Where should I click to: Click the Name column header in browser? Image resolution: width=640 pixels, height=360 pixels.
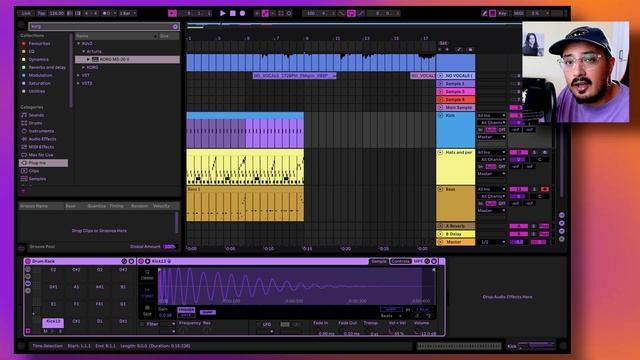click(x=116, y=36)
